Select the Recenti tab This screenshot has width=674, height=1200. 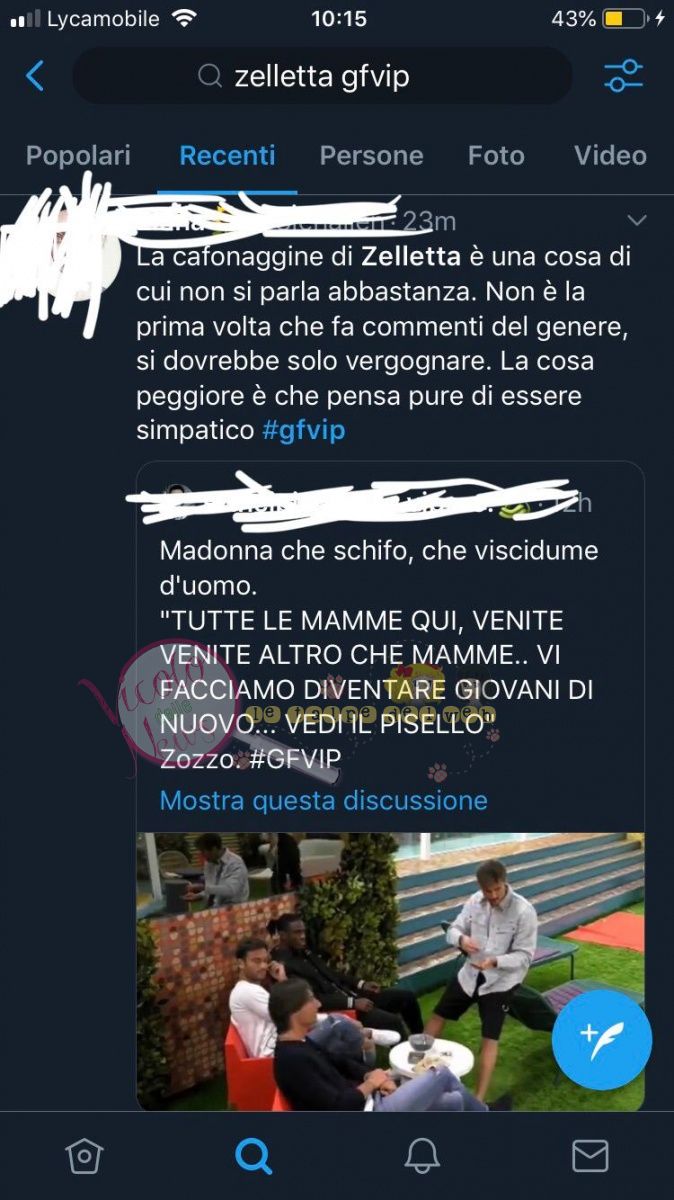click(x=227, y=156)
